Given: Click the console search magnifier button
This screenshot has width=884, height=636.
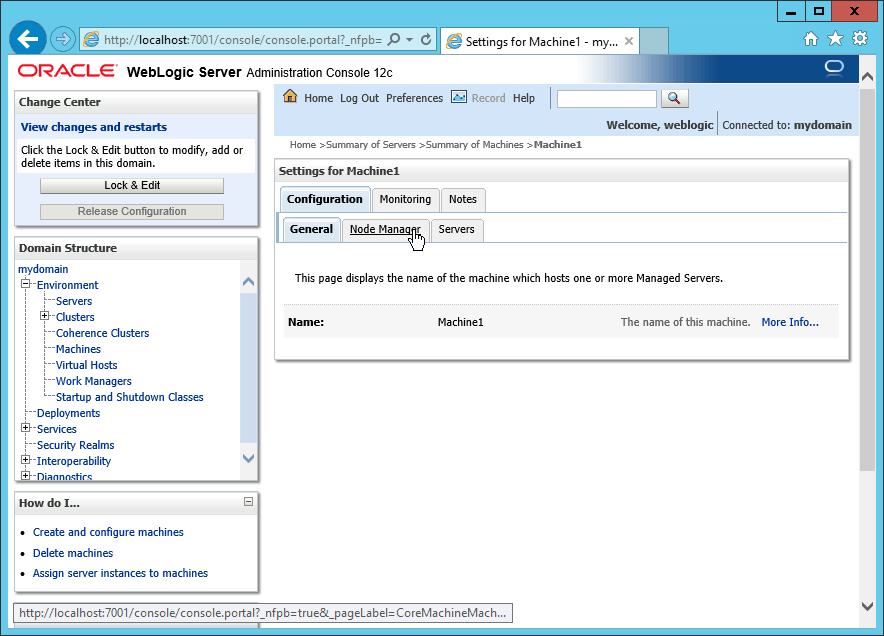Looking at the screenshot, I should [675, 98].
